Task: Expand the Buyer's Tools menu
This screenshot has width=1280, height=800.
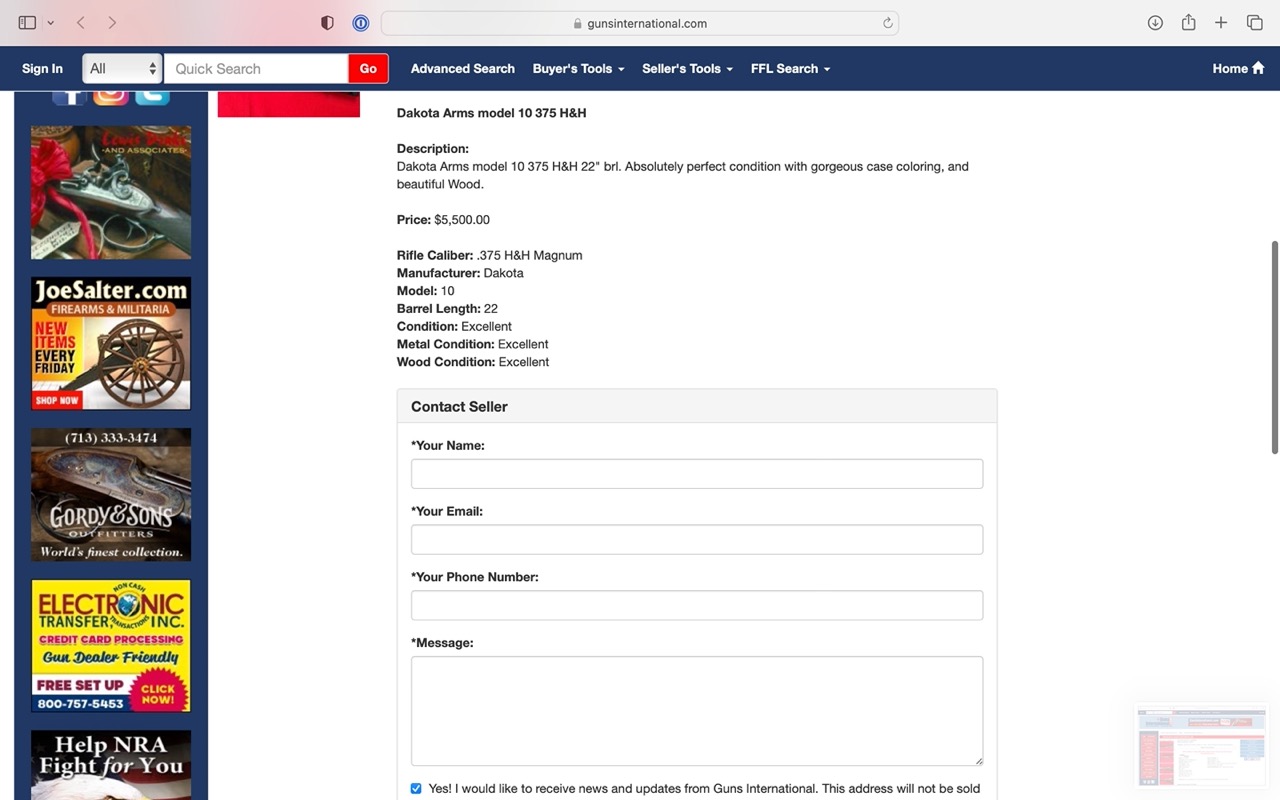Action: 578,68
